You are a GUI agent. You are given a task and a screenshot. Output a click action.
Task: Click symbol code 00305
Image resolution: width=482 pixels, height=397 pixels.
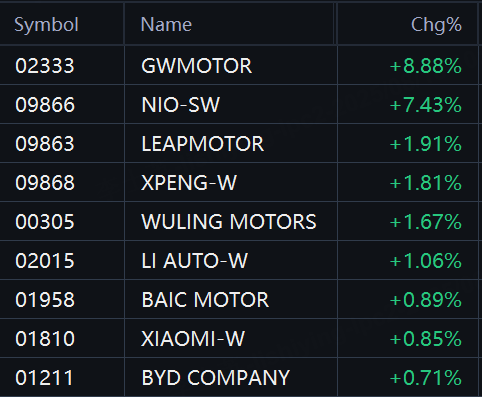(45, 222)
